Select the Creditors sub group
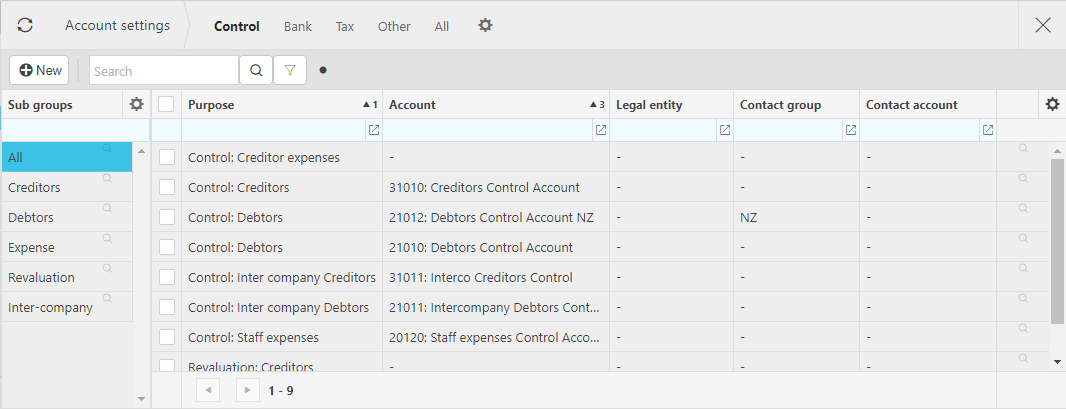Viewport: 1066px width, 409px height. point(67,187)
